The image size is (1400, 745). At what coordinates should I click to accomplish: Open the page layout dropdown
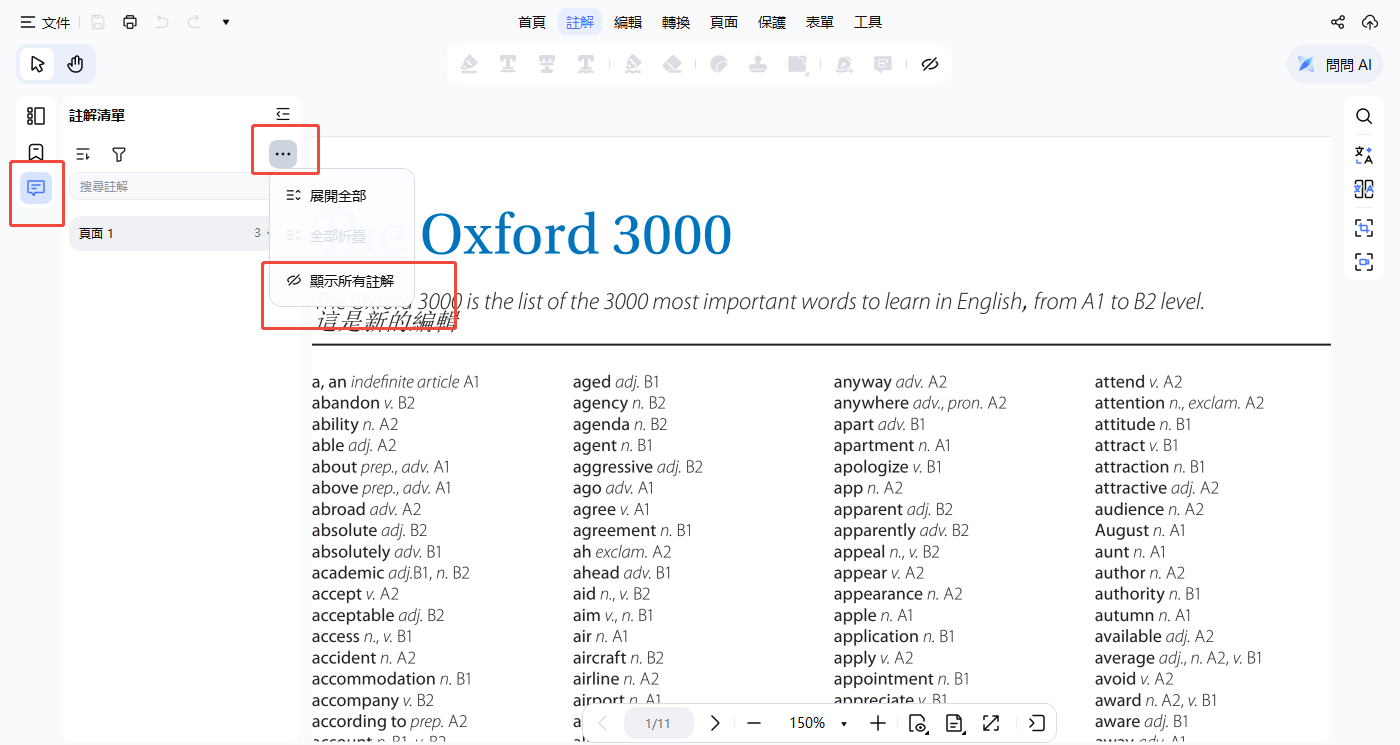955,723
